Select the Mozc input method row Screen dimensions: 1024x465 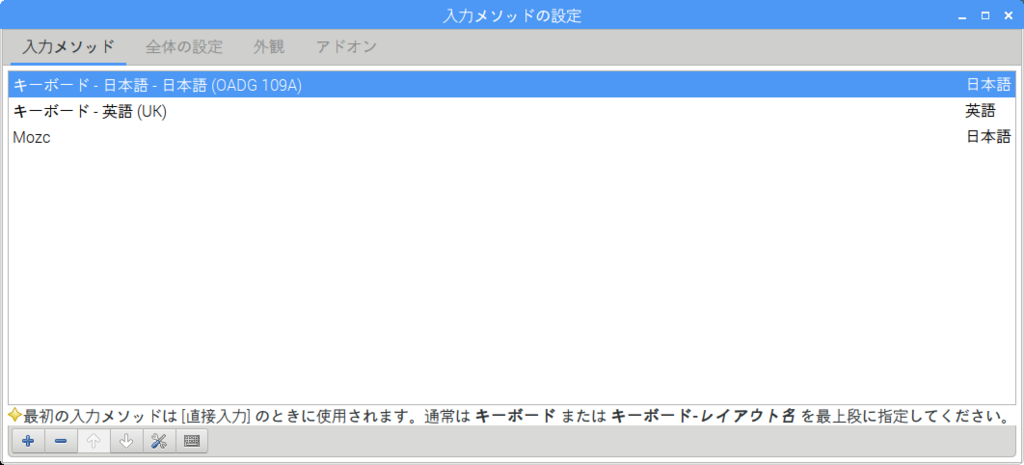[512, 137]
